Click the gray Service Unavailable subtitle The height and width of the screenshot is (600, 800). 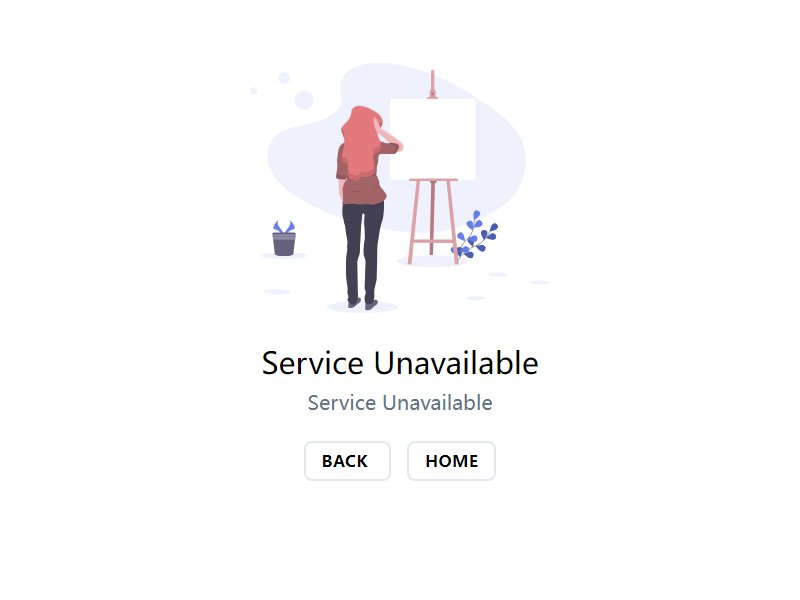pos(400,403)
